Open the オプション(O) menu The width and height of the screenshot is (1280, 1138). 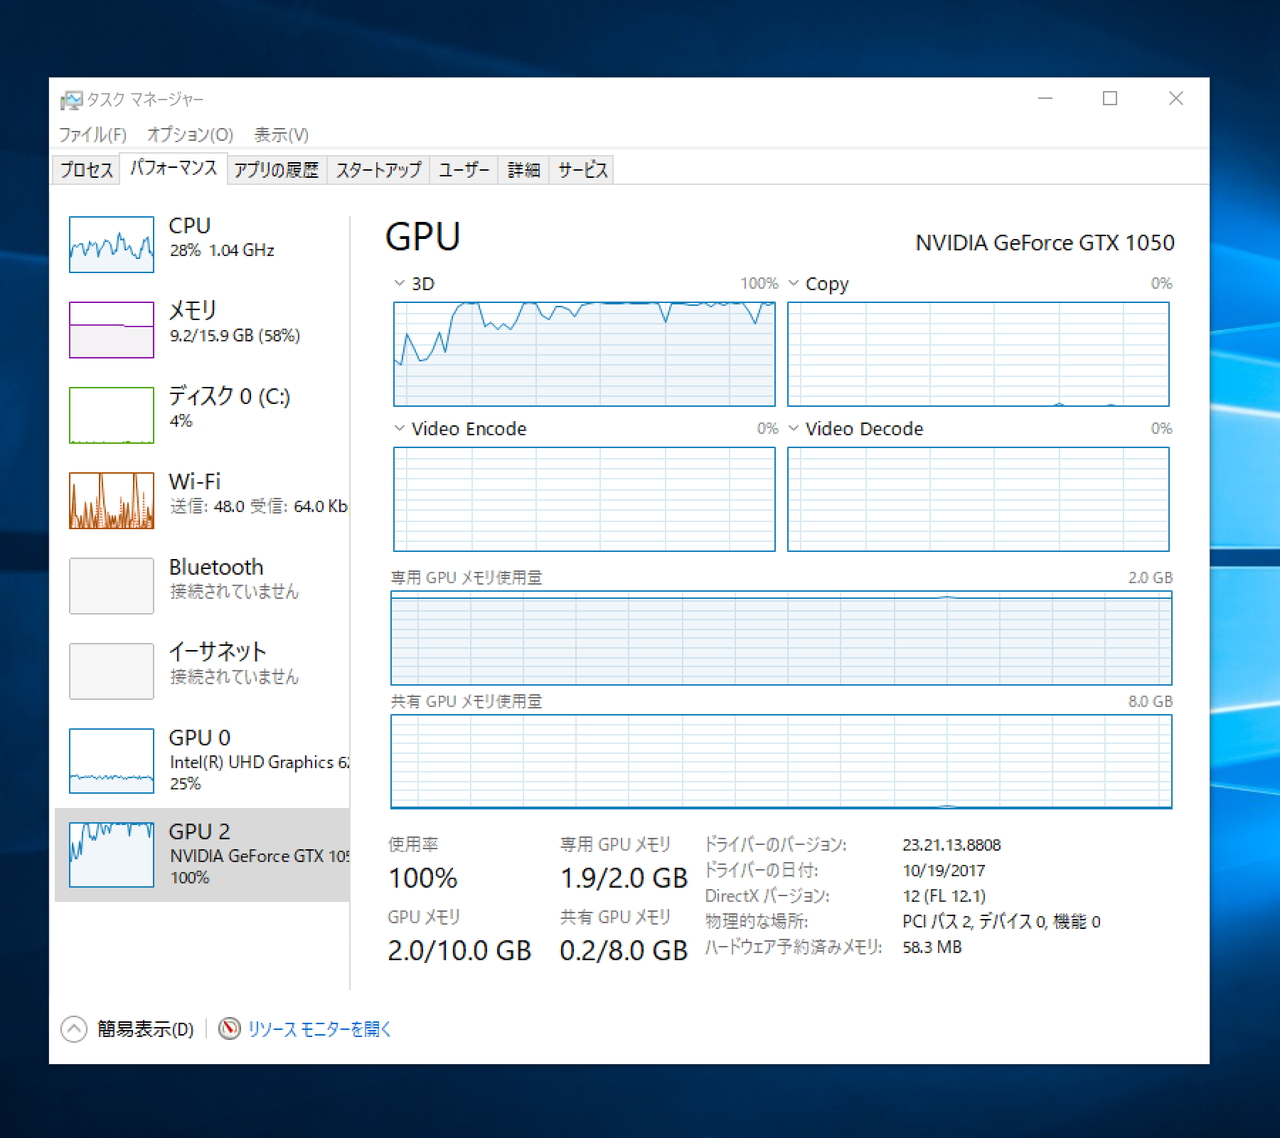(189, 134)
